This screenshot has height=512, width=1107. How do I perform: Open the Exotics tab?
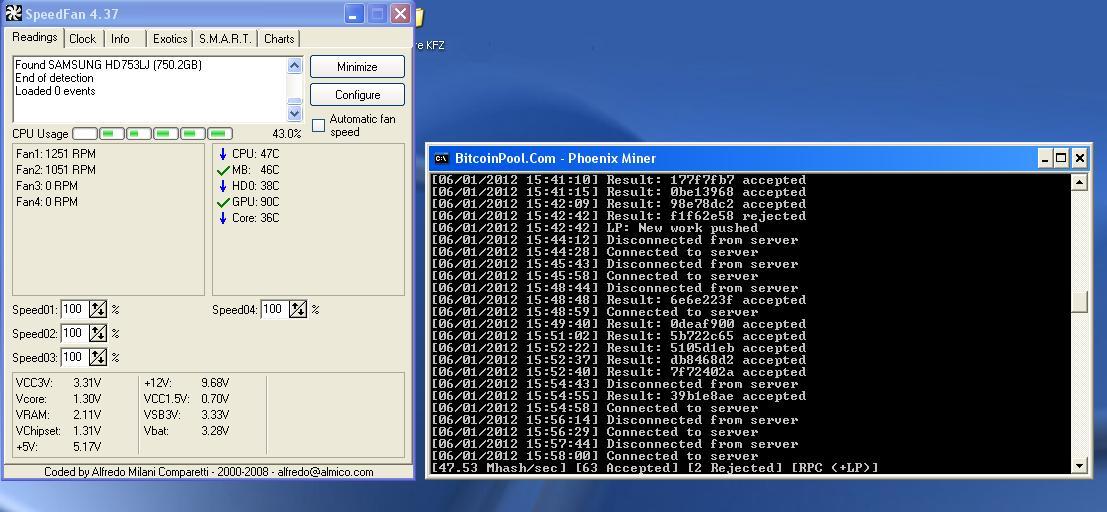[170, 39]
